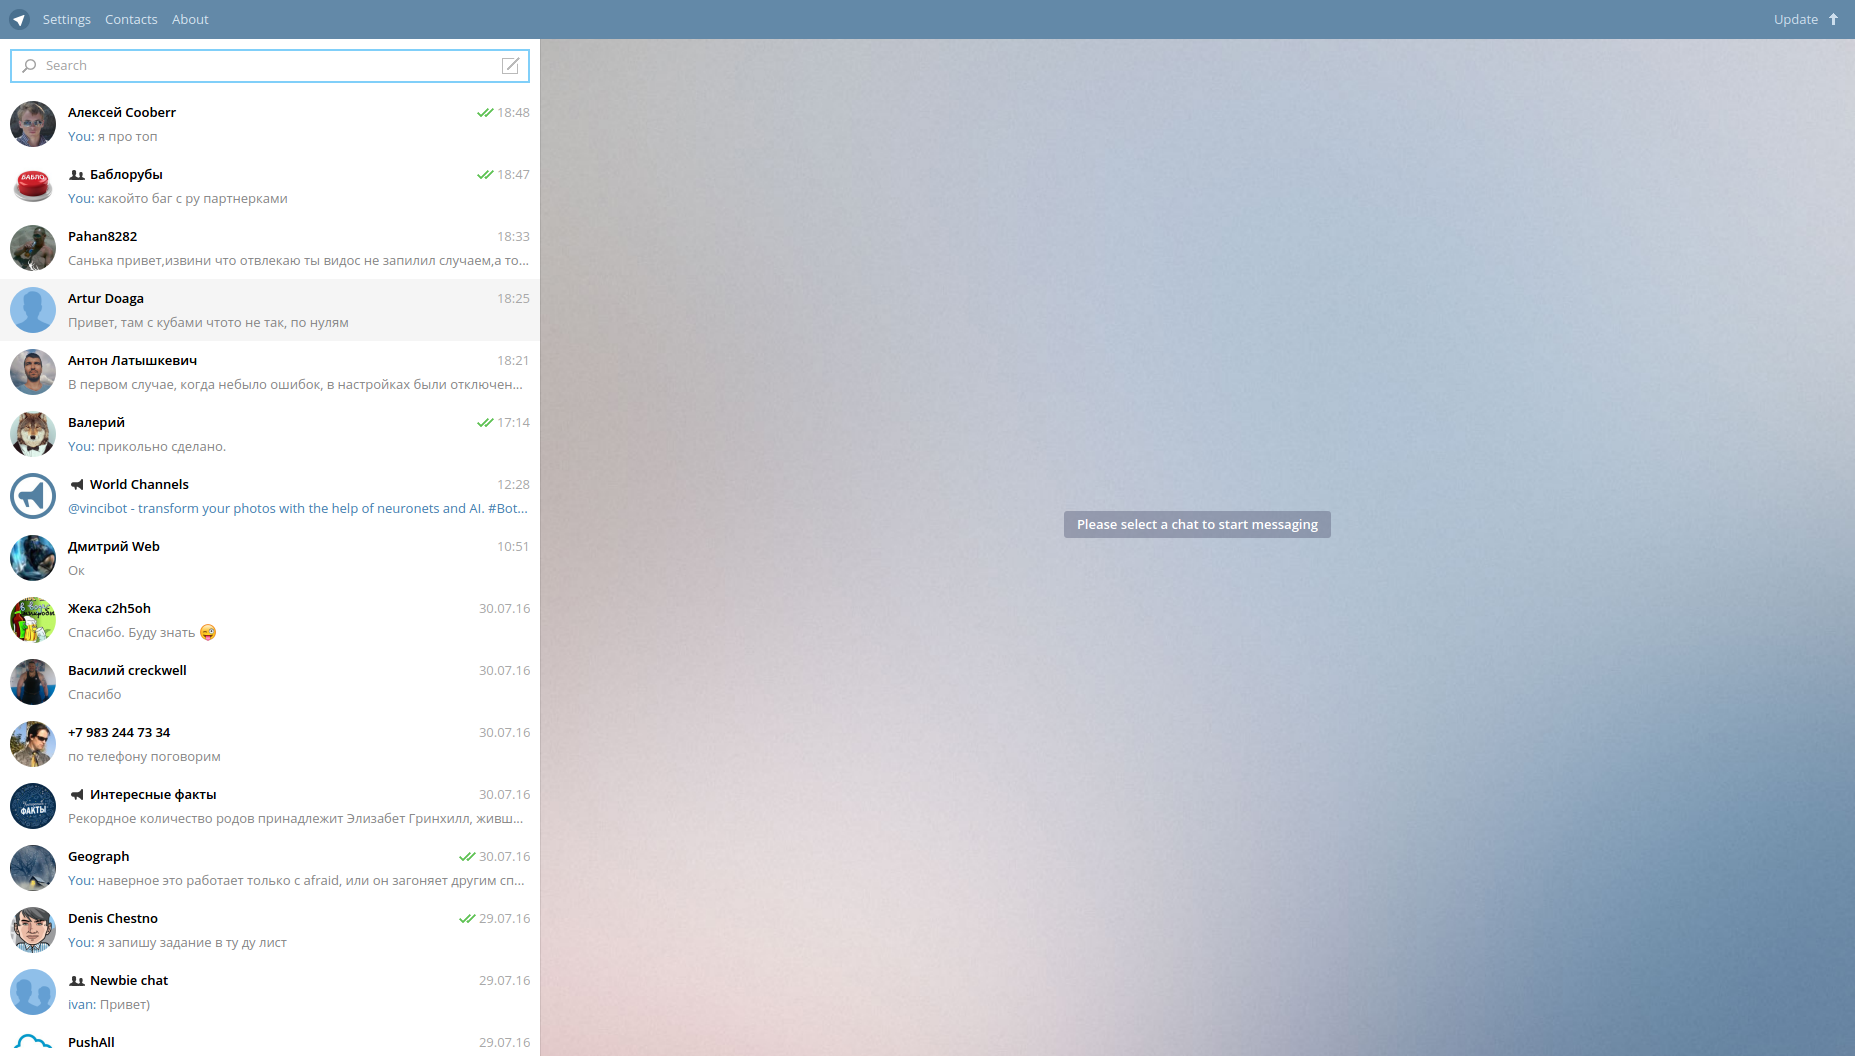Image resolution: width=1855 pixels, height=1056 pixels.
Task: Click group icon next to Баблорубы
Action: pyautogui.click(x=76, y=175)
